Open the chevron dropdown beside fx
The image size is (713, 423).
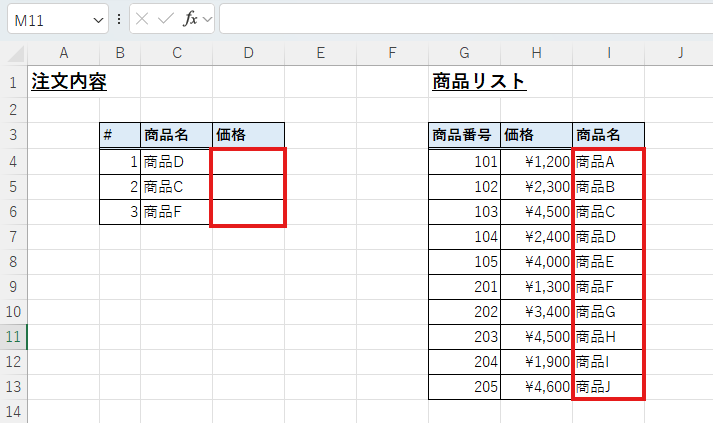208,20
